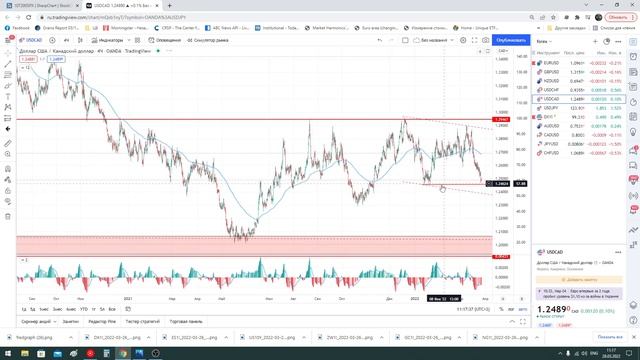Open the ideas lightbulb sidebar panel

[x=633, y=132]
